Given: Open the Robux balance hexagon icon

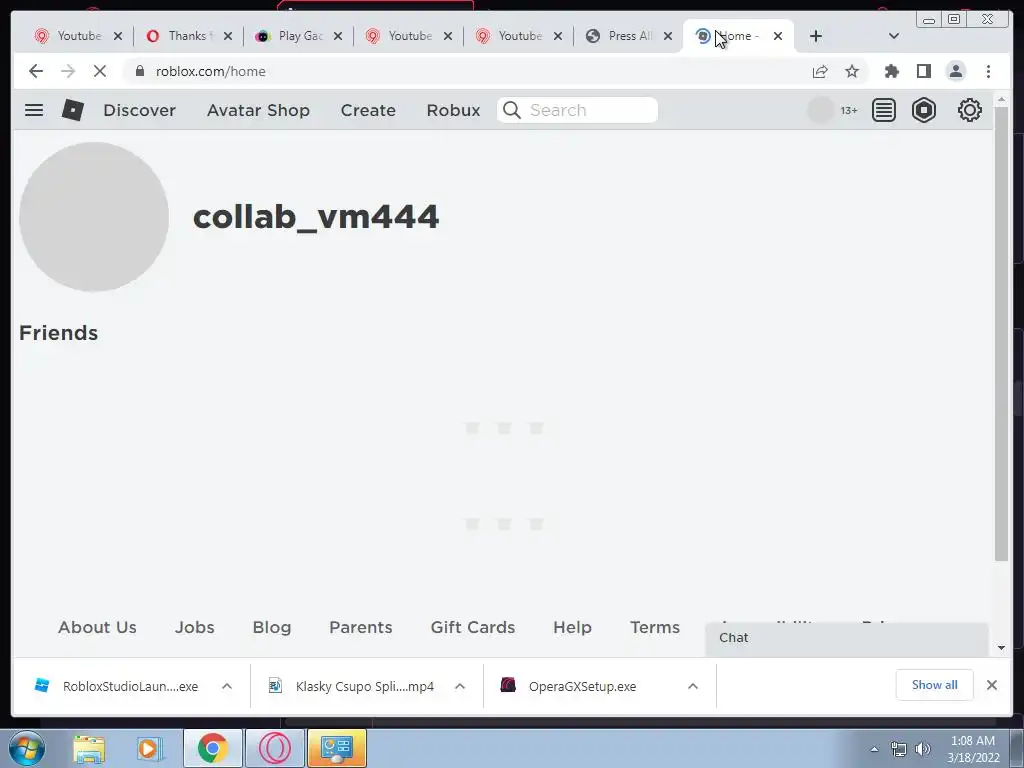Looking at the screenshot, I should (x=924, y=110).
